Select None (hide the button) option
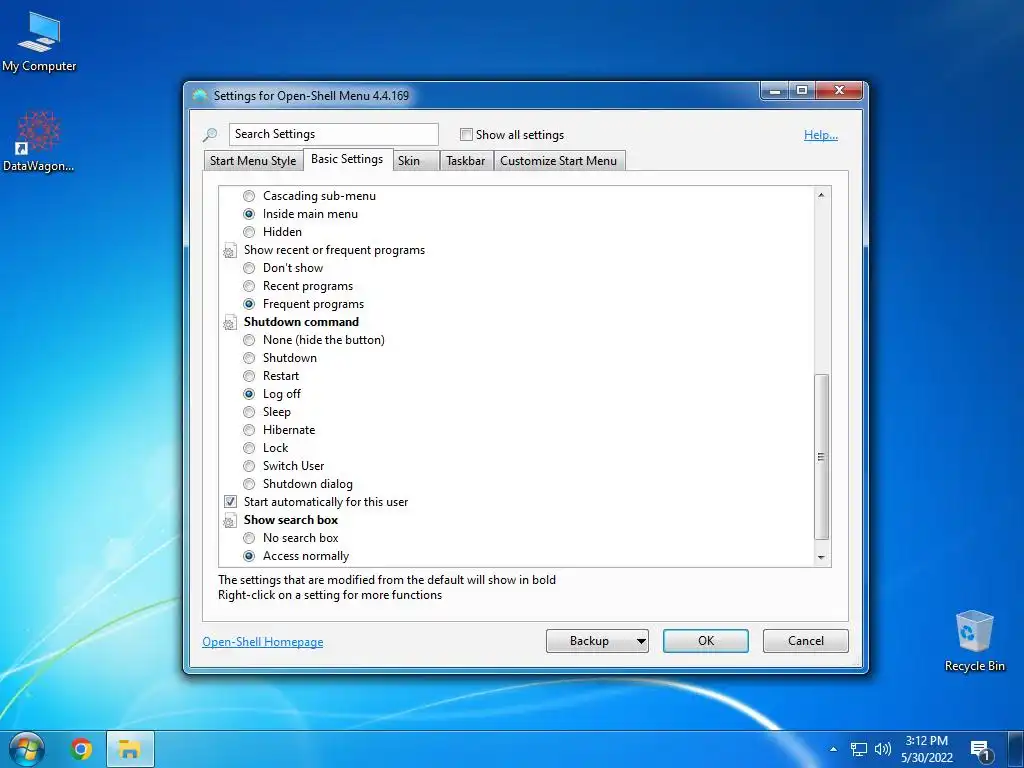1024x768 pixels. (249, 340)
